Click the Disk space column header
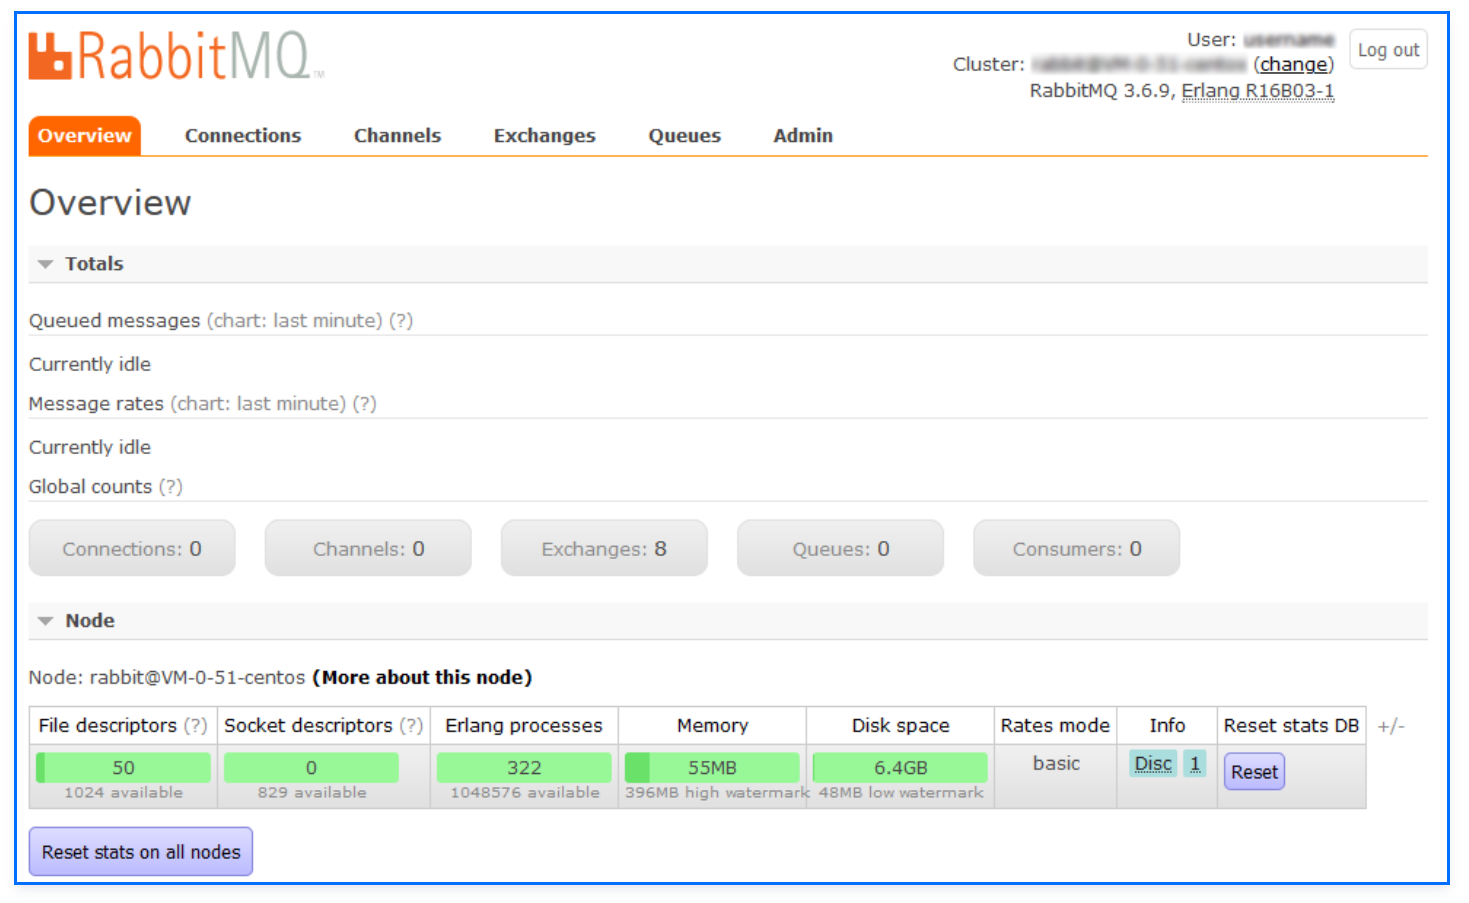 pos(900,726)
